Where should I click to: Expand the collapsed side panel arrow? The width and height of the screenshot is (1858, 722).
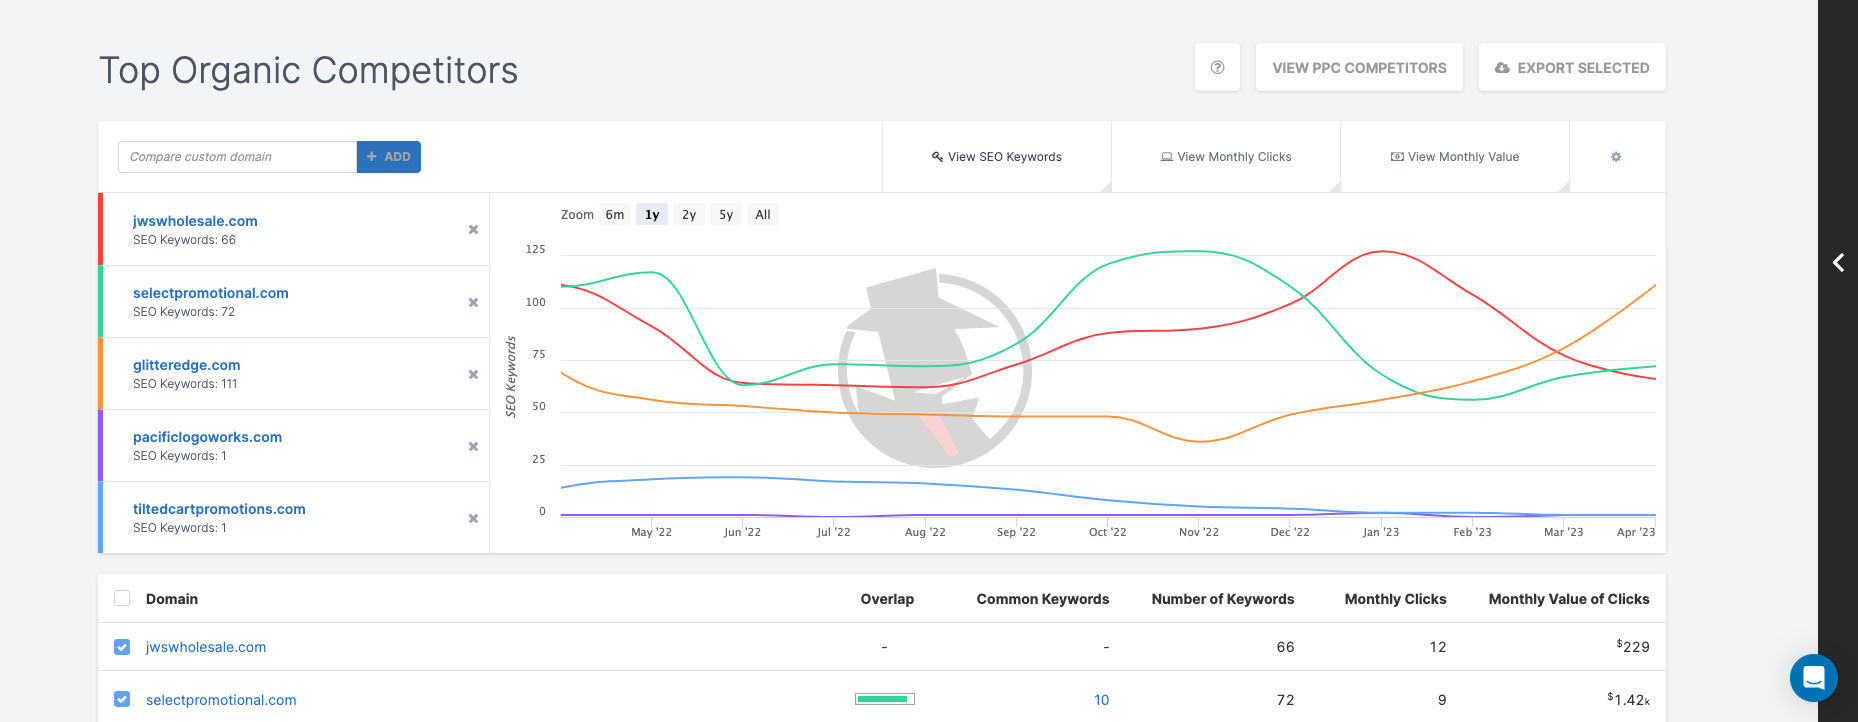coord(1838,262)
